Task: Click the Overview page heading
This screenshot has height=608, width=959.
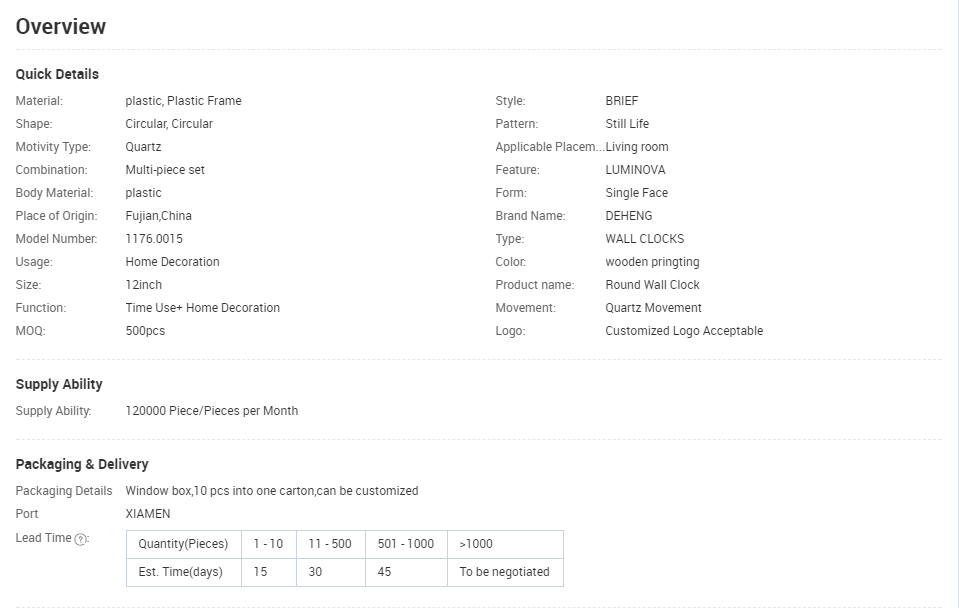Action: click(61, 27)
